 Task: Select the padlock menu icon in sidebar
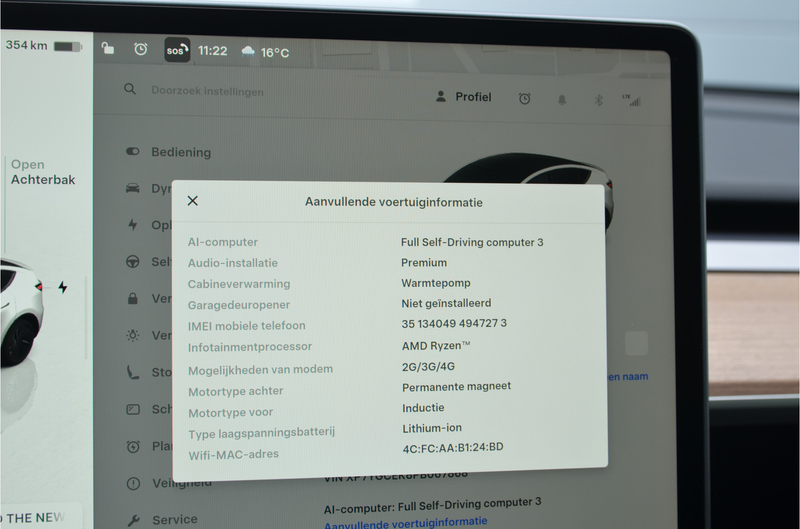pos(133,298)
